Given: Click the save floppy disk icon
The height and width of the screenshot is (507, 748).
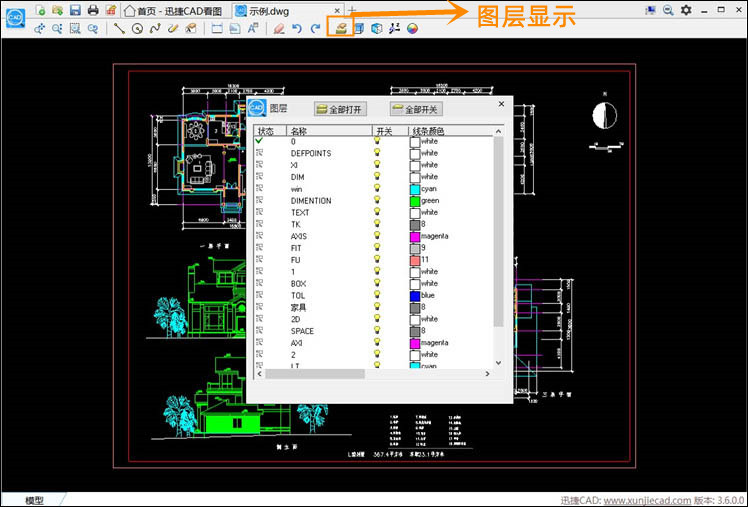Looking at the screenshot, I should coord(75,10).
